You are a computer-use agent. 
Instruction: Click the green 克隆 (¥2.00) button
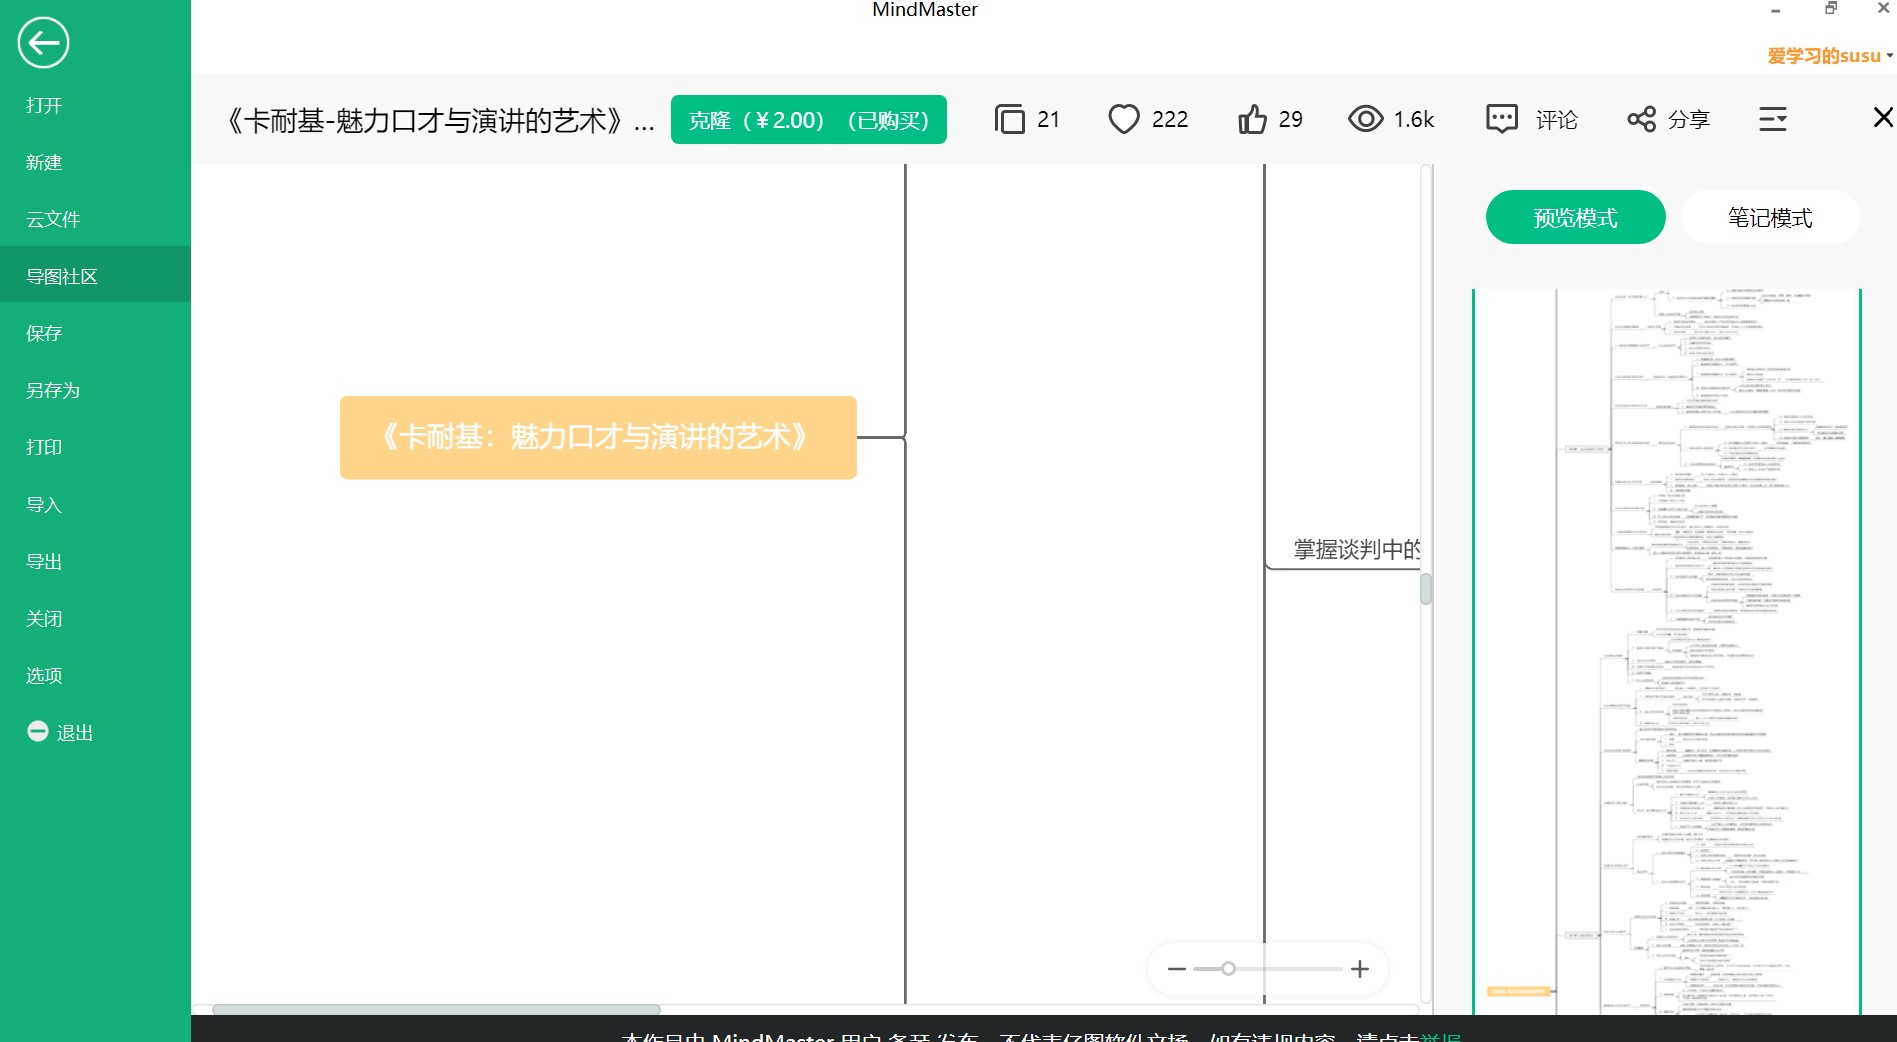pos(808,120)
